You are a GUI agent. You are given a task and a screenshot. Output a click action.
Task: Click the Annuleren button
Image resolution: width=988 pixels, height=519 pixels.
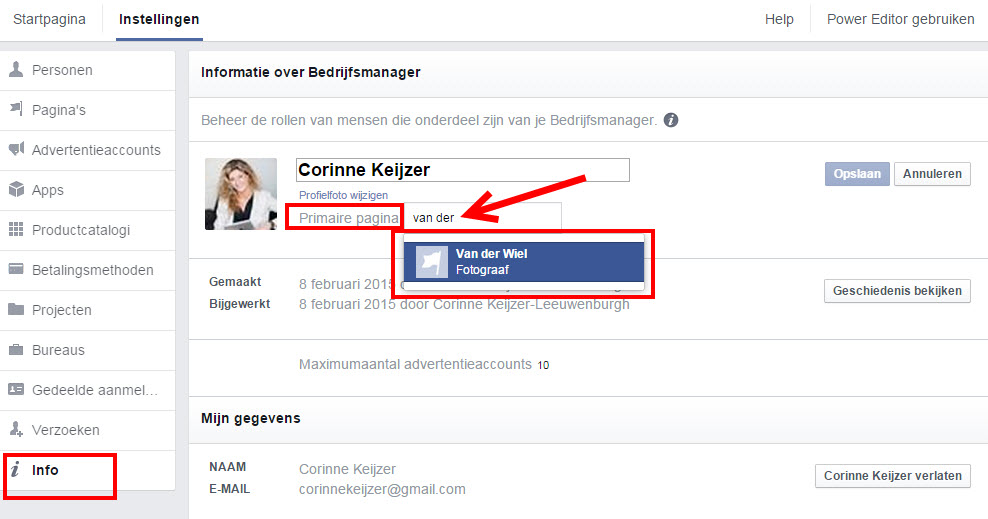tap(932, 174)
